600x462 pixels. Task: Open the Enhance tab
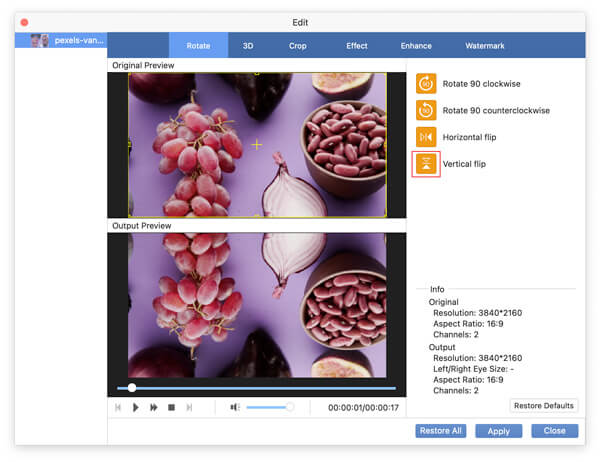(417, 46)
